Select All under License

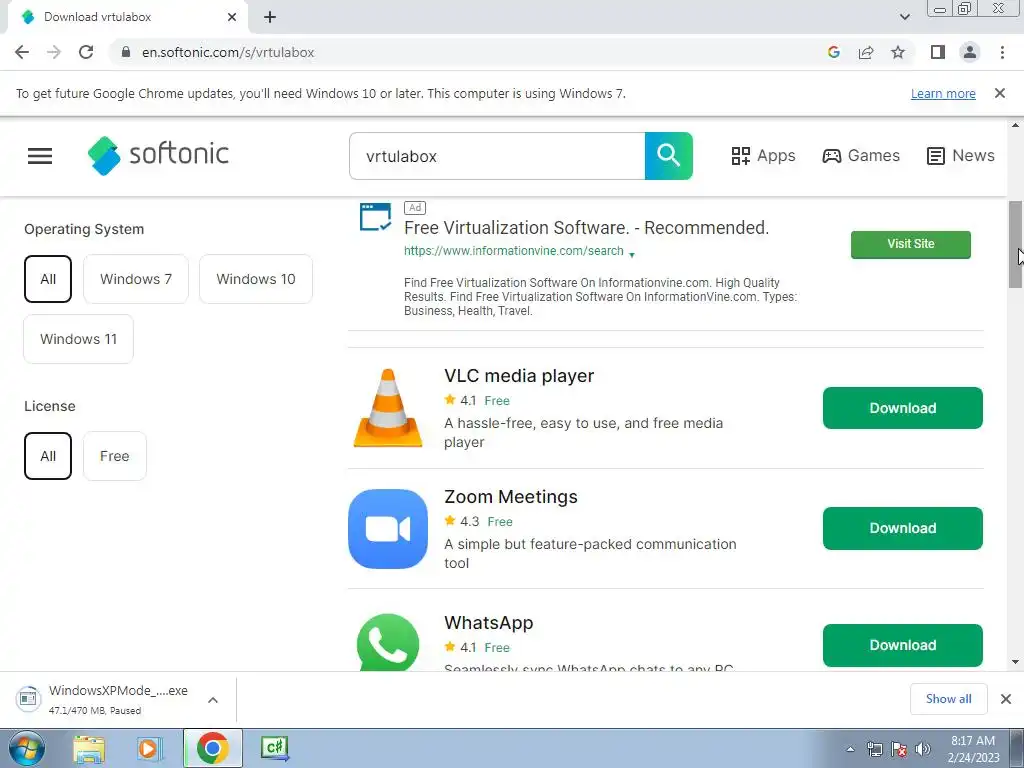48,456
